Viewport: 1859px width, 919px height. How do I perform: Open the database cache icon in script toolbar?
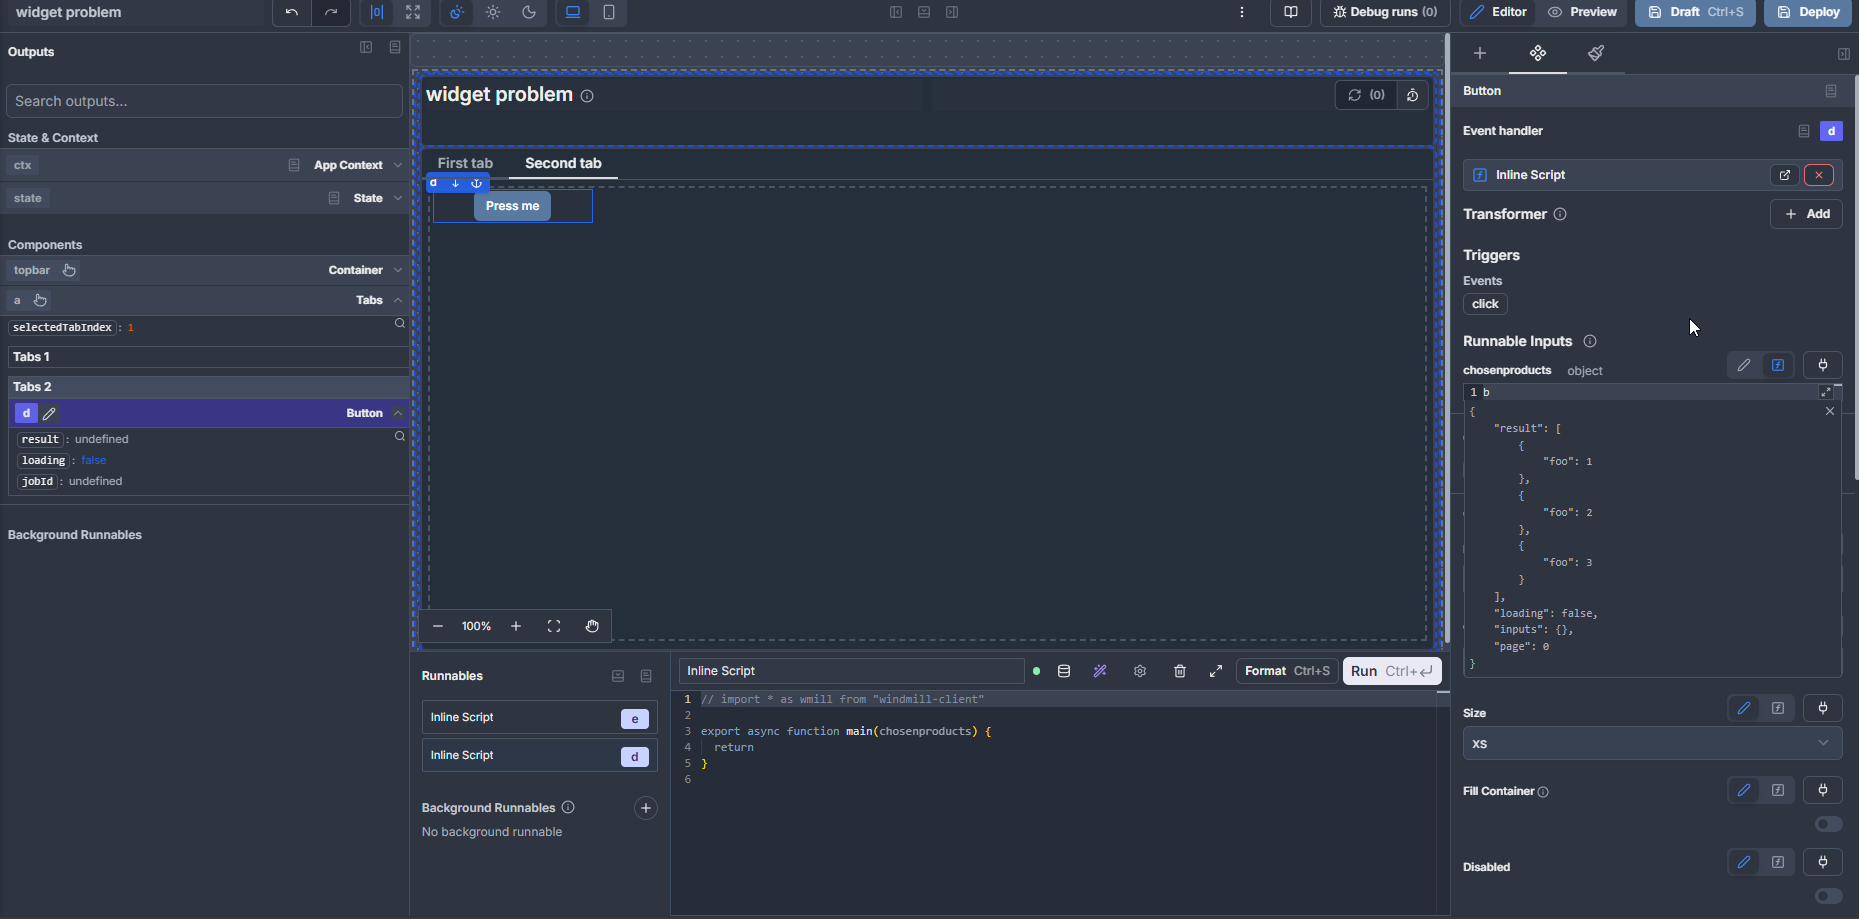click(x=1064, y=671)
